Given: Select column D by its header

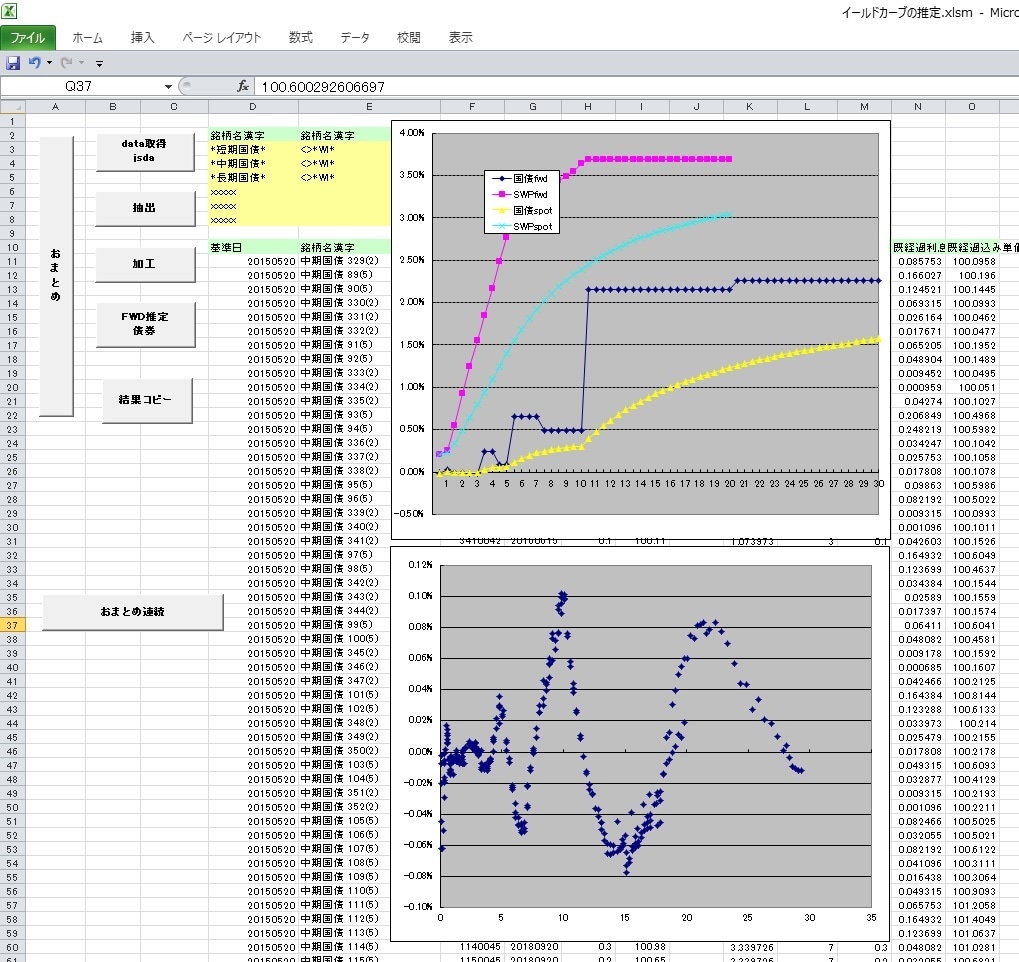Looking at the screenshot, I should pyautogui.click(x=253, y=107).
